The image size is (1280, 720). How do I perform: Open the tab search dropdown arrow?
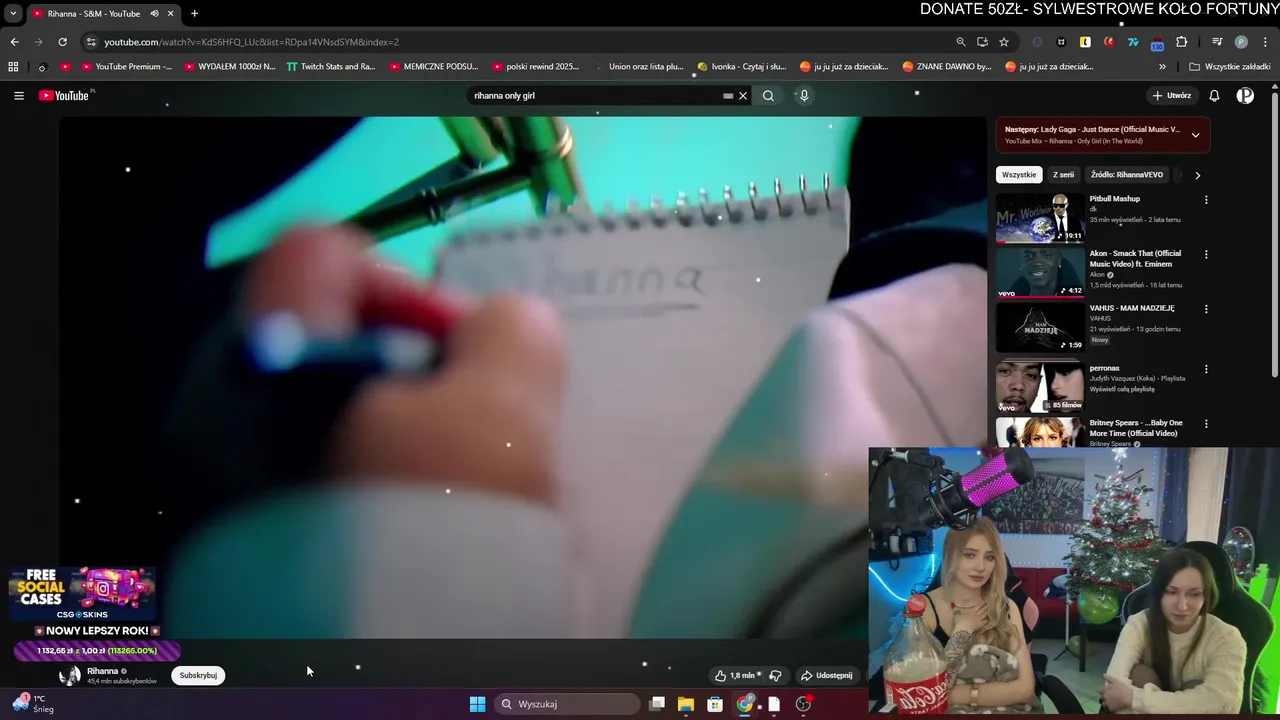13,14
